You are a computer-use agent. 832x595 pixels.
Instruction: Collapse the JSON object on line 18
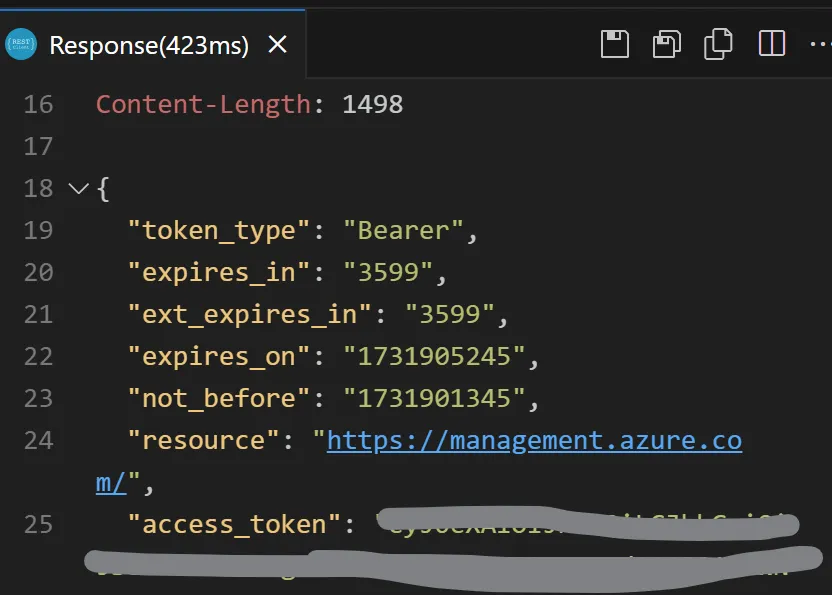pos(78,188)
